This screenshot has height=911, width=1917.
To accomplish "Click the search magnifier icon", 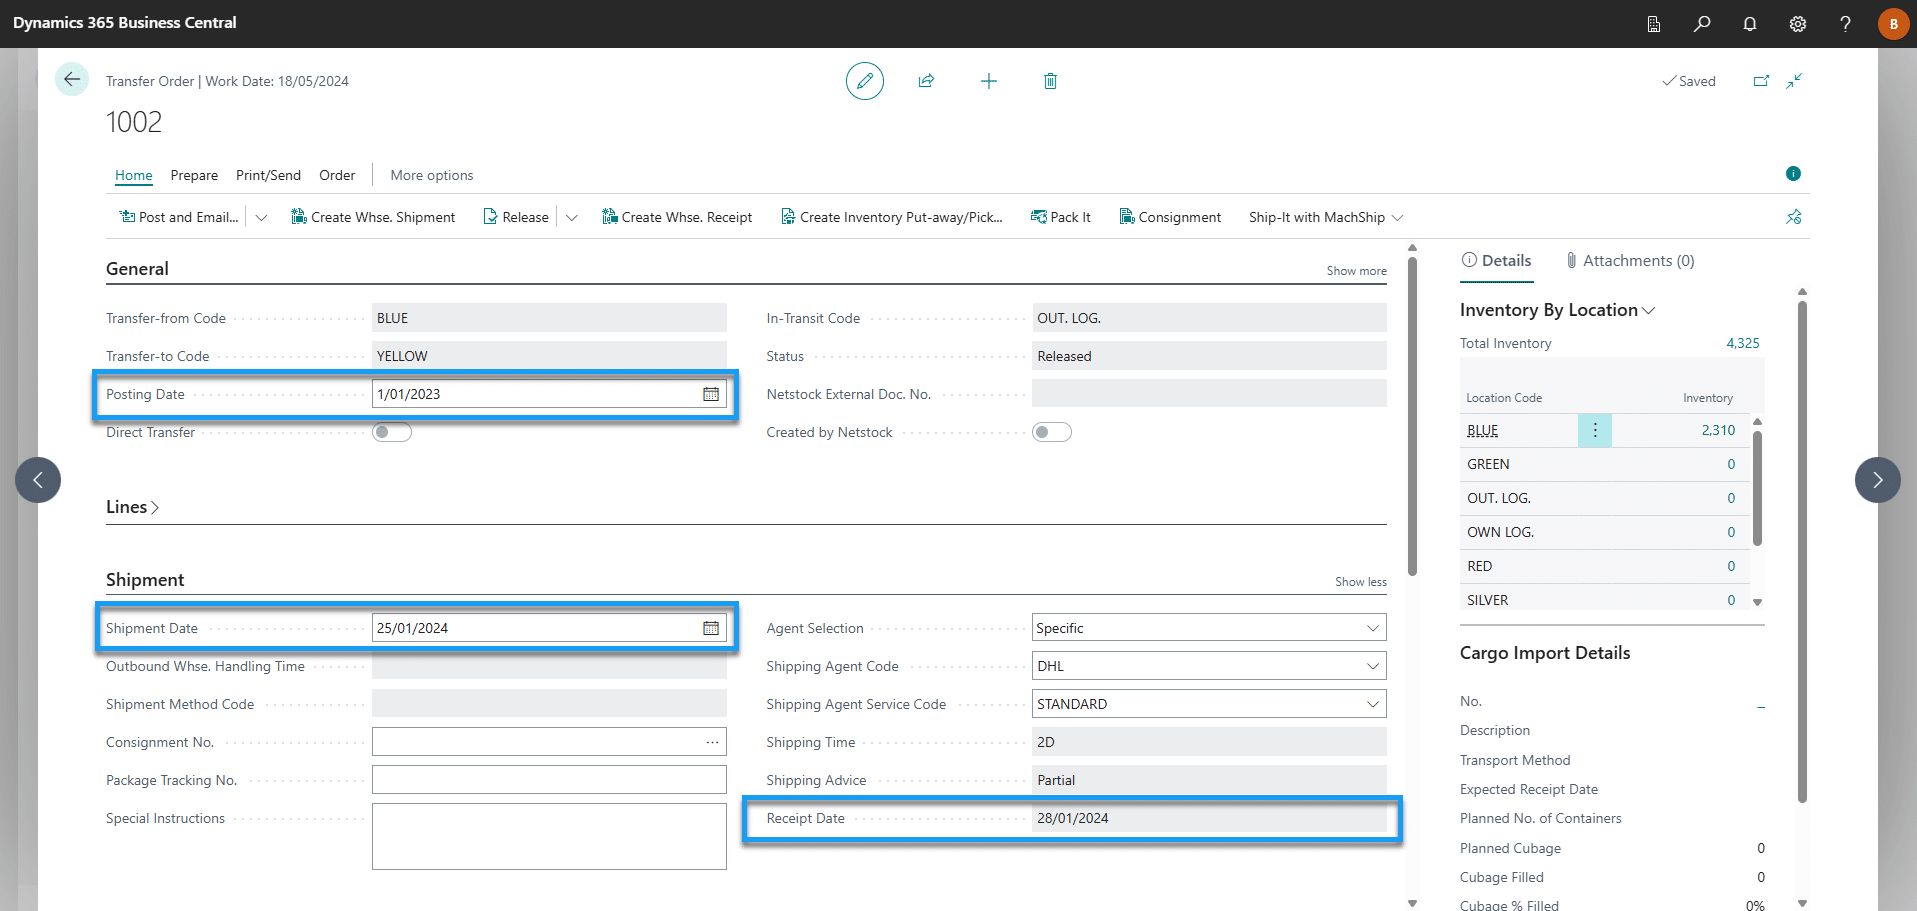I will 1701,24.
